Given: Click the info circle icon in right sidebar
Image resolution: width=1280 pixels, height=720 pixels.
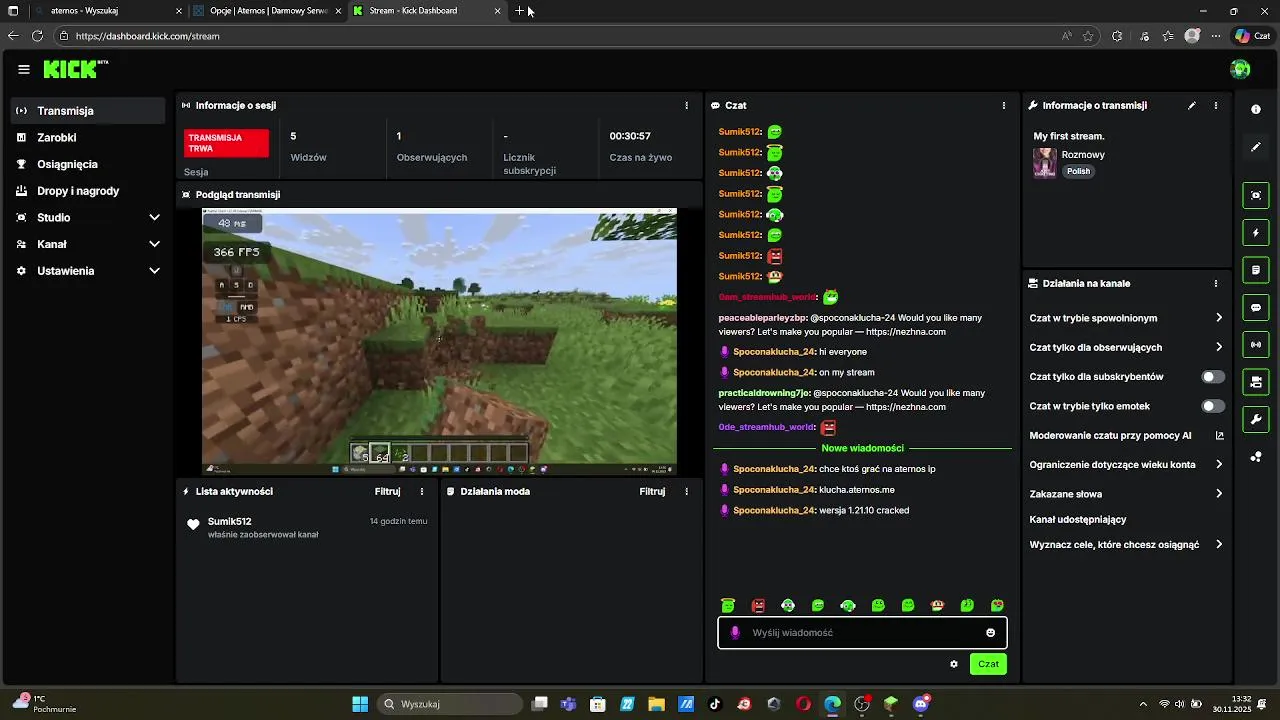Looking at the screenshot, I should point(1256,109).
